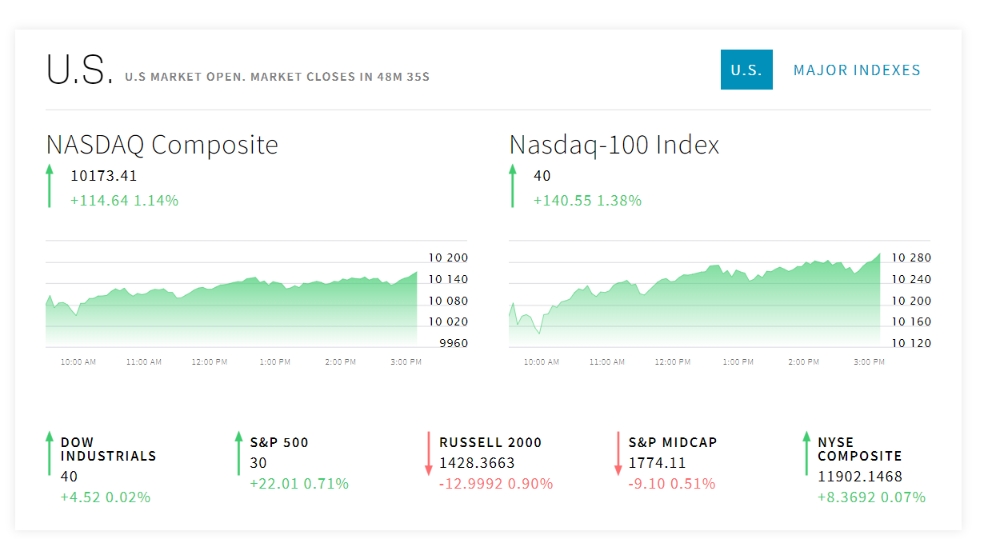Click the NYSE Composite green up arrow
The image size is (1000, 539).
click(x=806, y=453)
